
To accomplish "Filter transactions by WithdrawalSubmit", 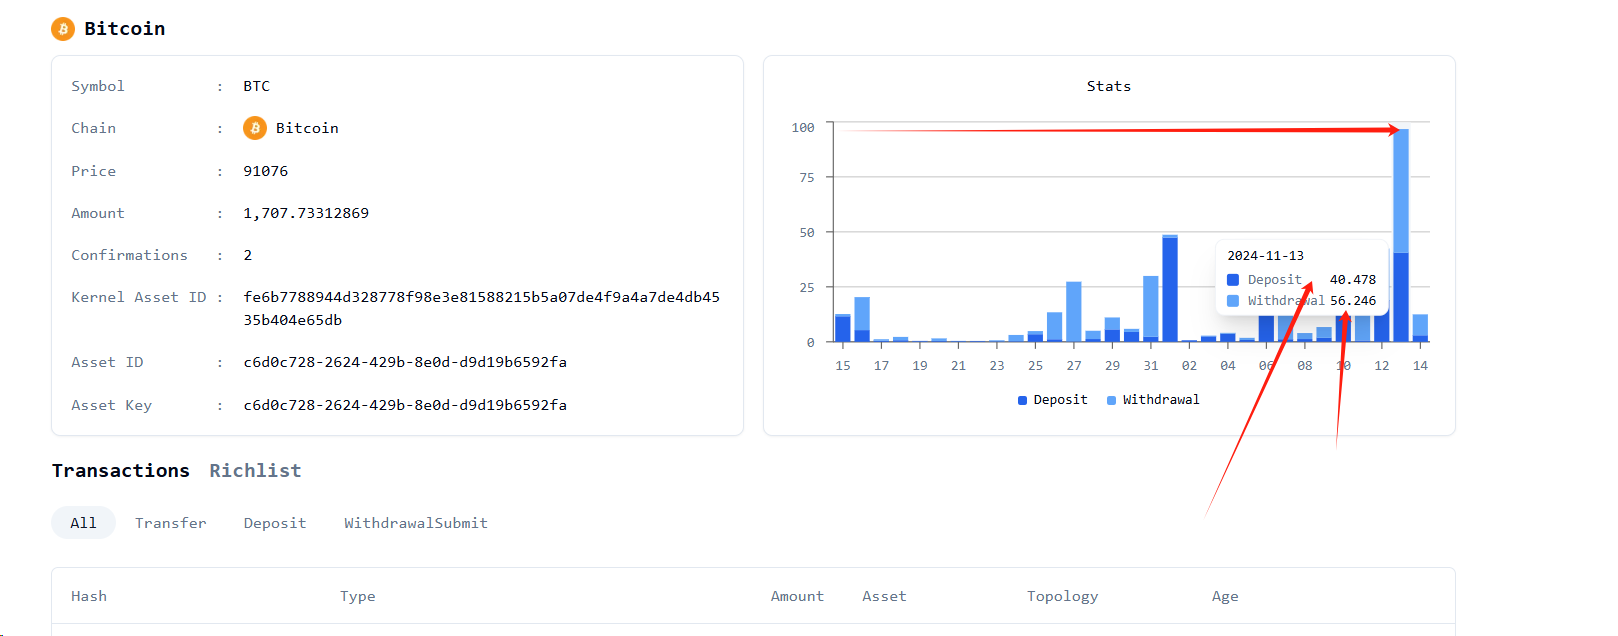I will click(x=416, y=523).
